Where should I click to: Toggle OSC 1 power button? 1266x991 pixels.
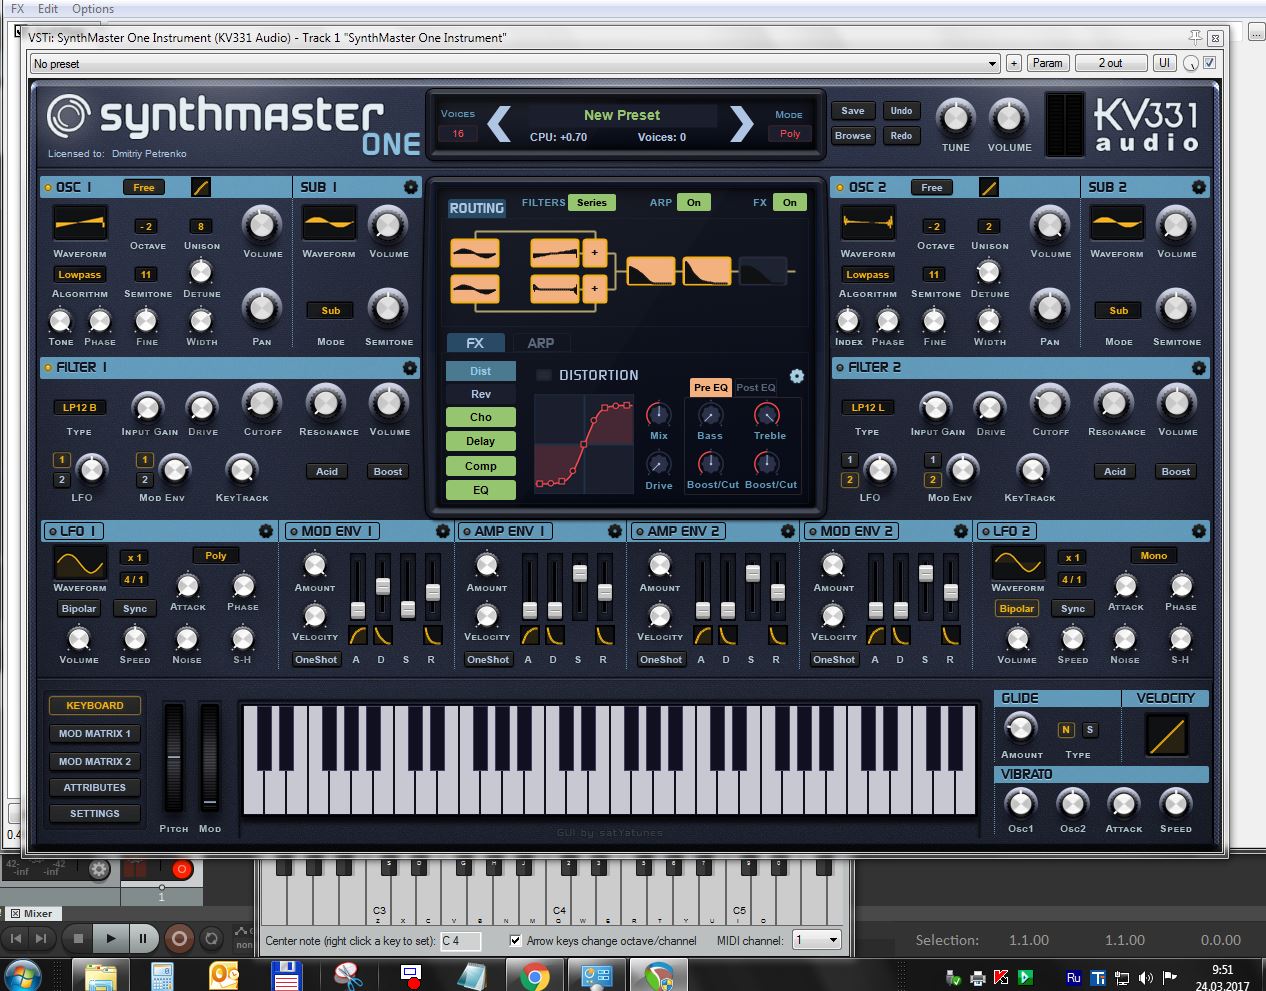tap(48, 187)
